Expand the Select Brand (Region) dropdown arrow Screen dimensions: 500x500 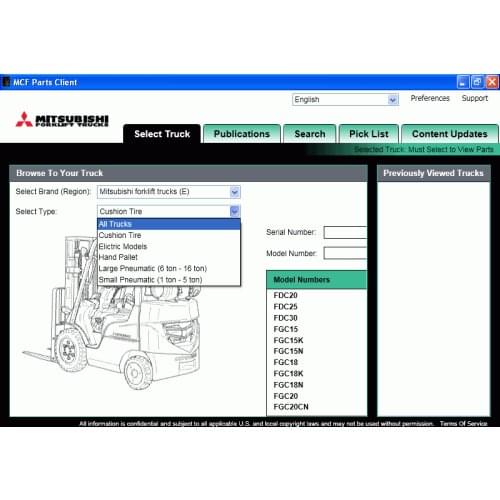(235, 192)
